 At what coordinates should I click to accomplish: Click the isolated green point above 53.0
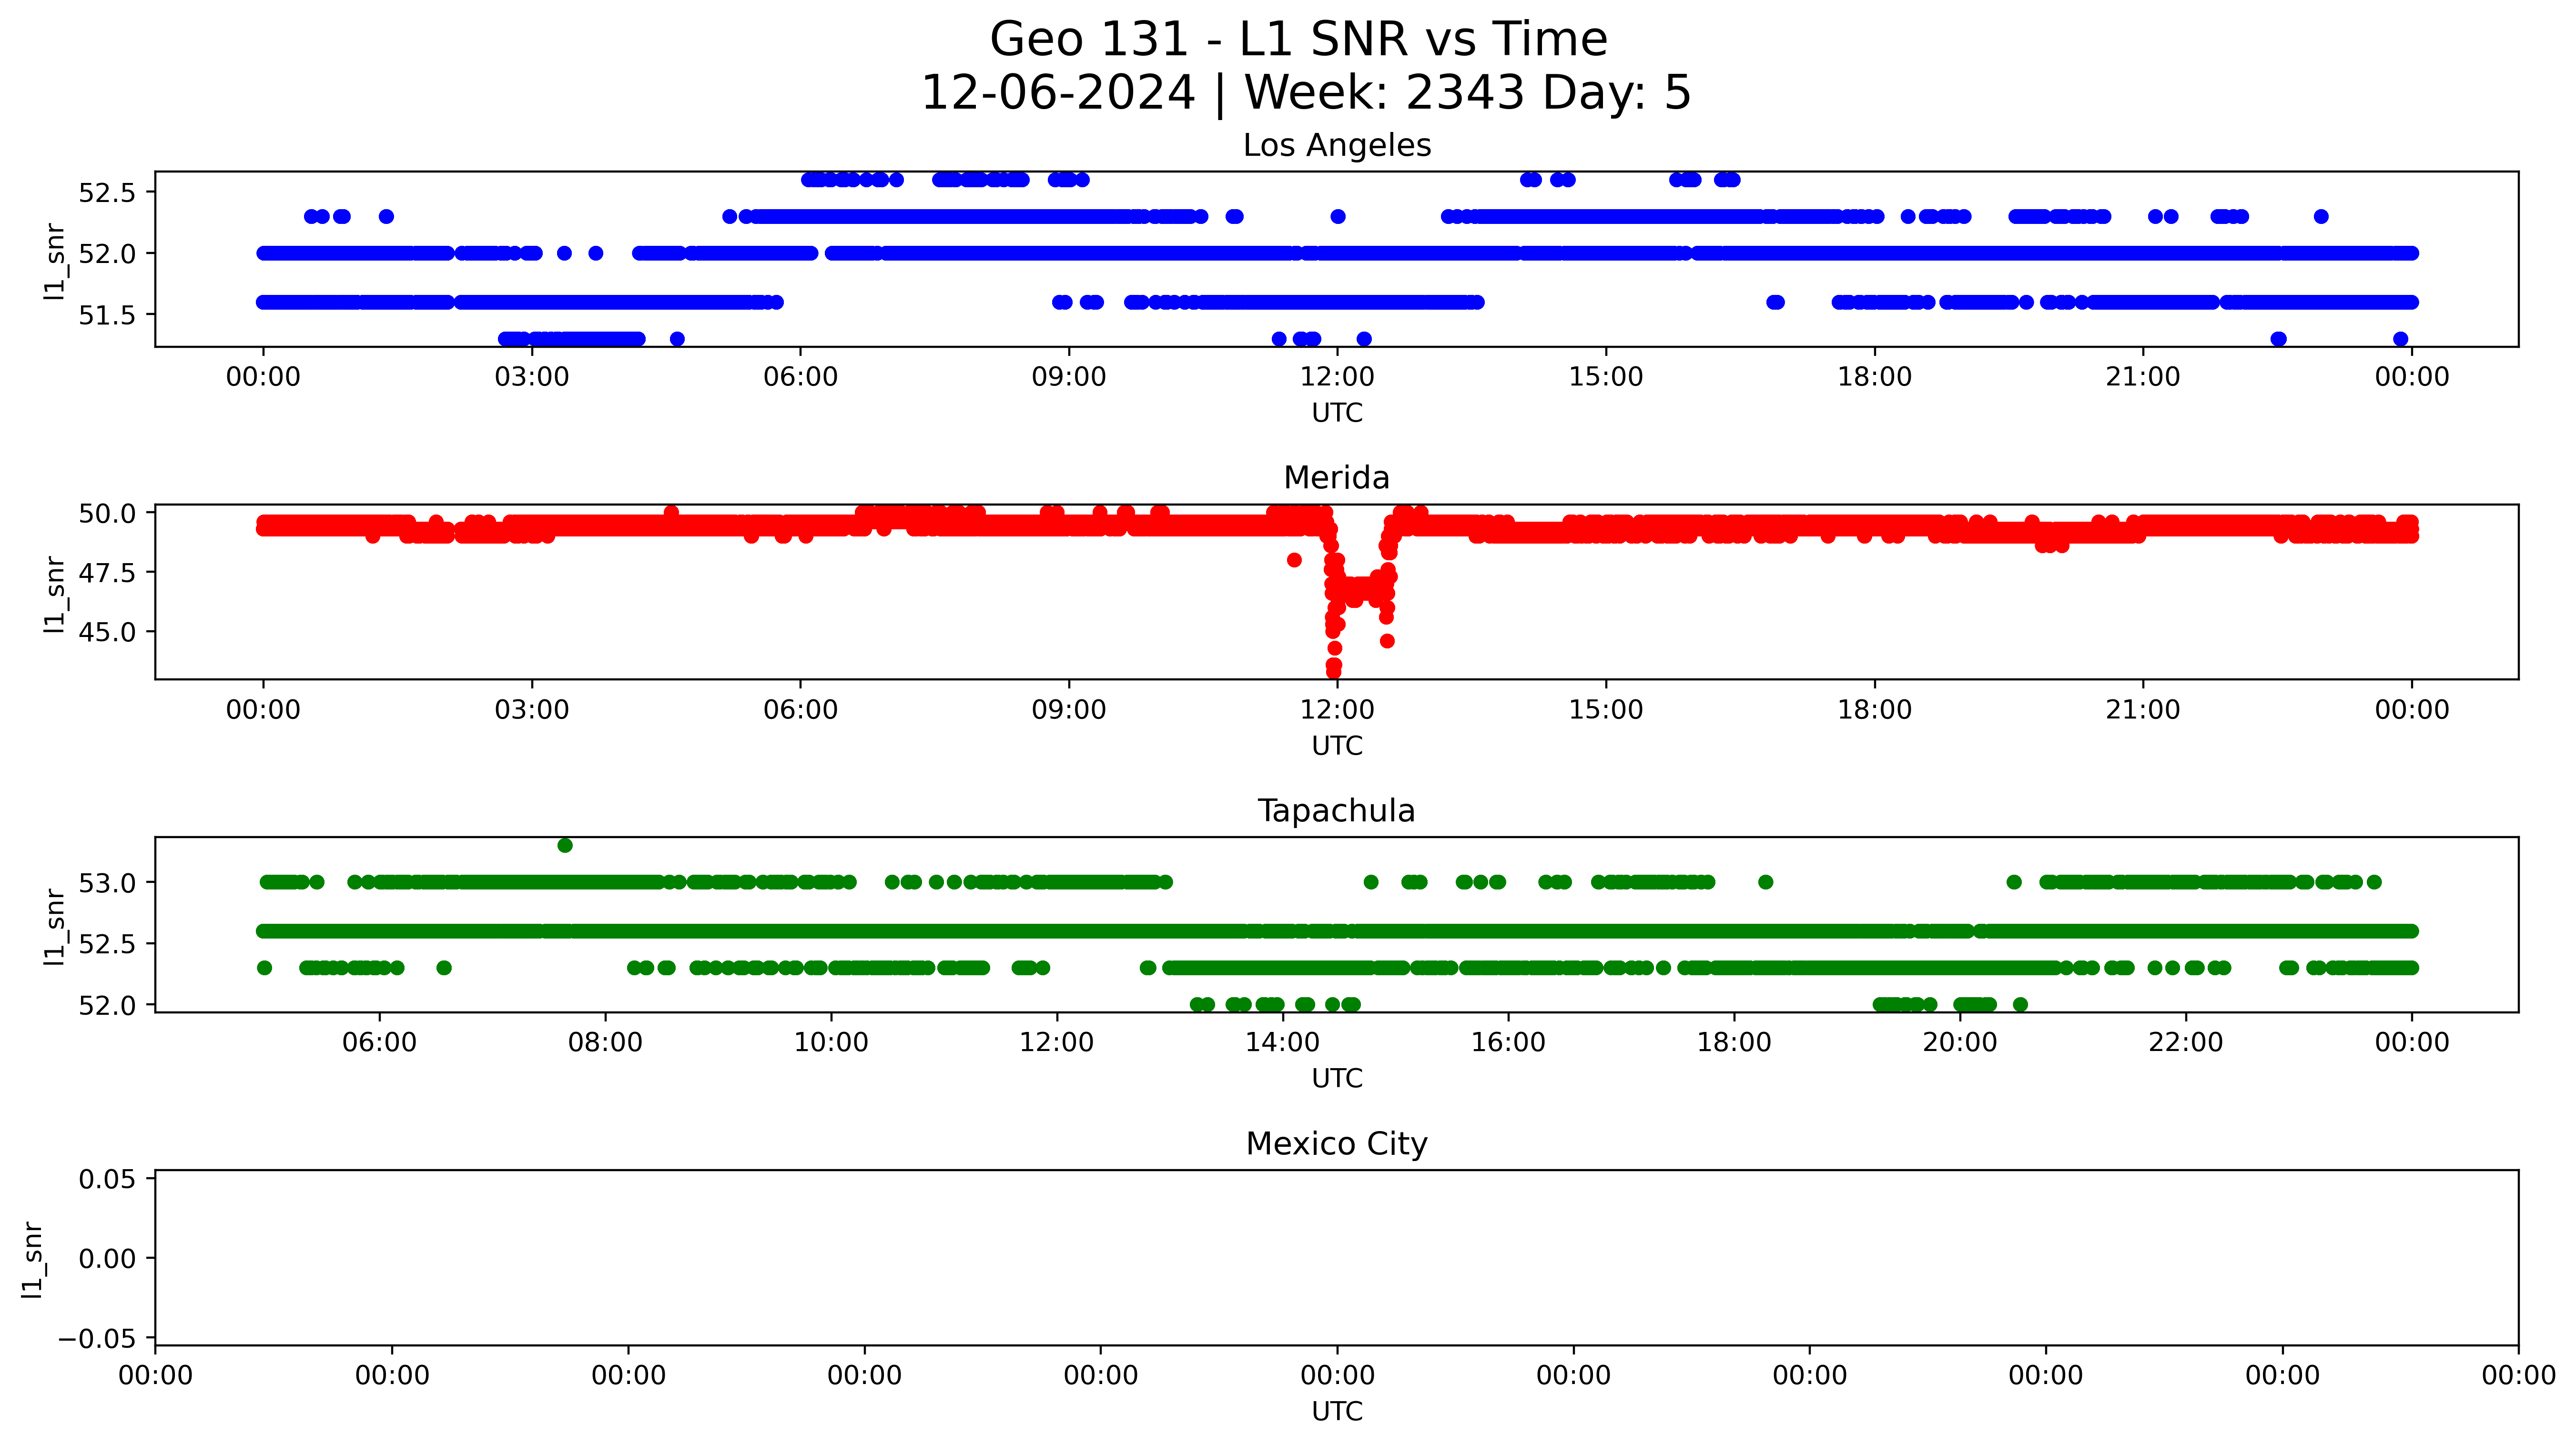tap(565, 846)
